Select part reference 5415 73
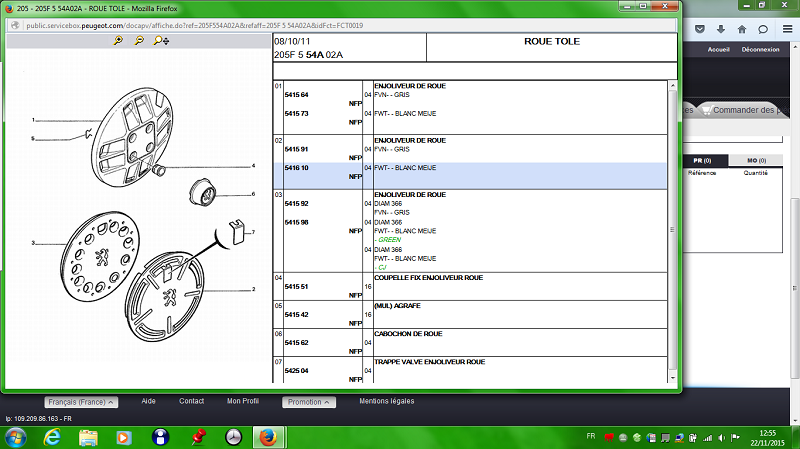 click(x=296, y=113)
